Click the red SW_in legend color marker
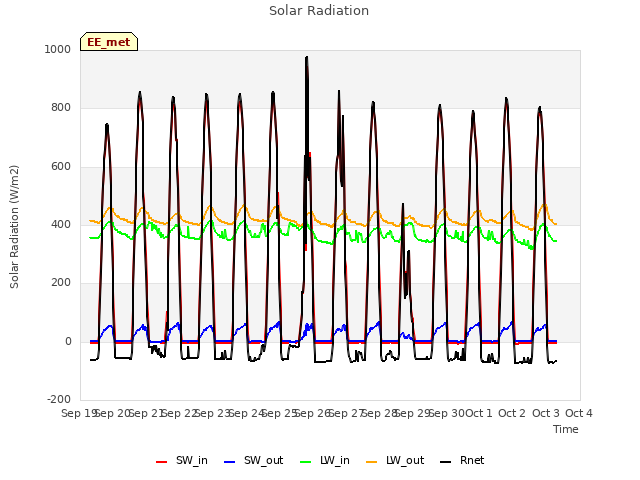The height and width of the screenshot is (480, 640). coord(162,462)
